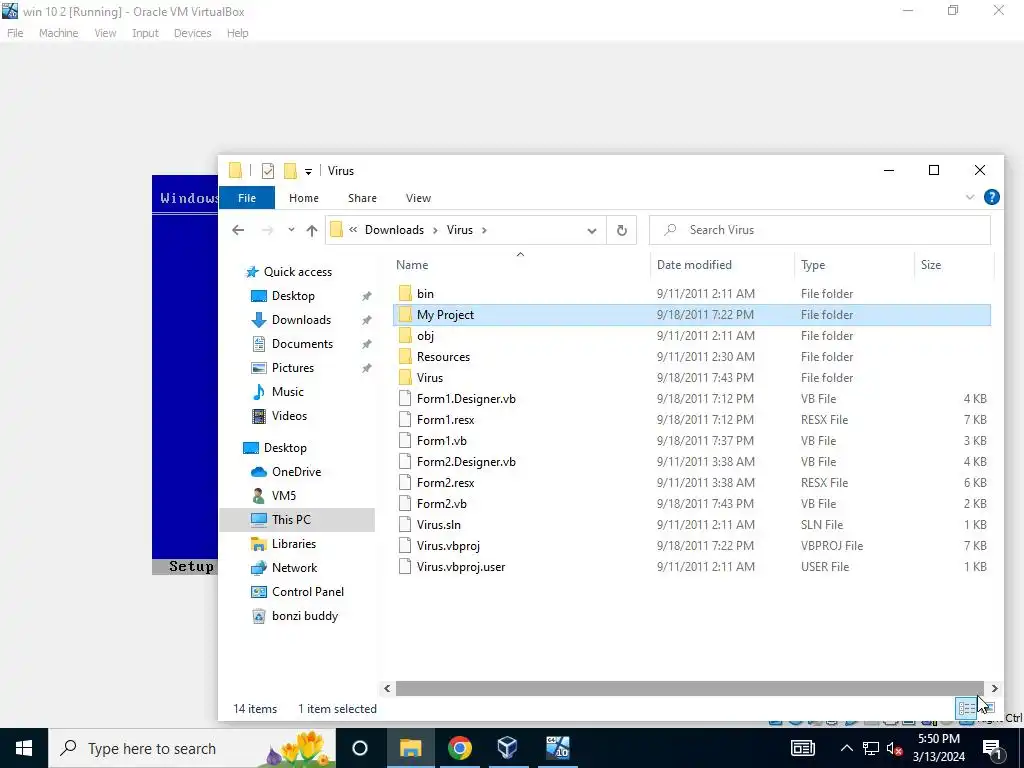
Task: Launch Chrome from the taskbar
Action: [459, 748]
